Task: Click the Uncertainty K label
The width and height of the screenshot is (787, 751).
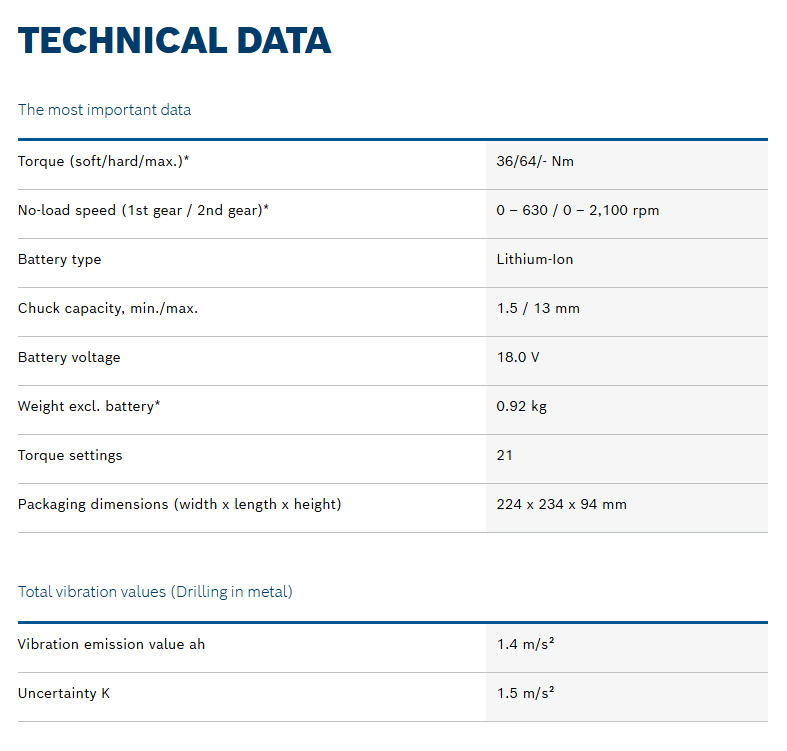Action: [x=64, y=693]
